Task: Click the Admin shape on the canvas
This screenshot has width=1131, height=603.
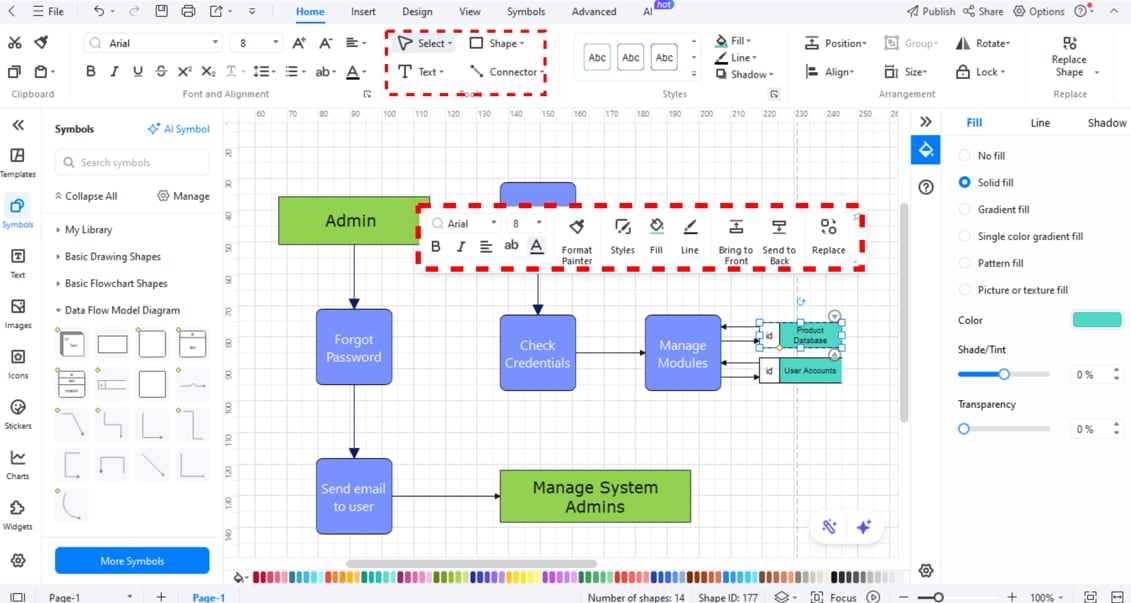Action: tap(351, 220)
